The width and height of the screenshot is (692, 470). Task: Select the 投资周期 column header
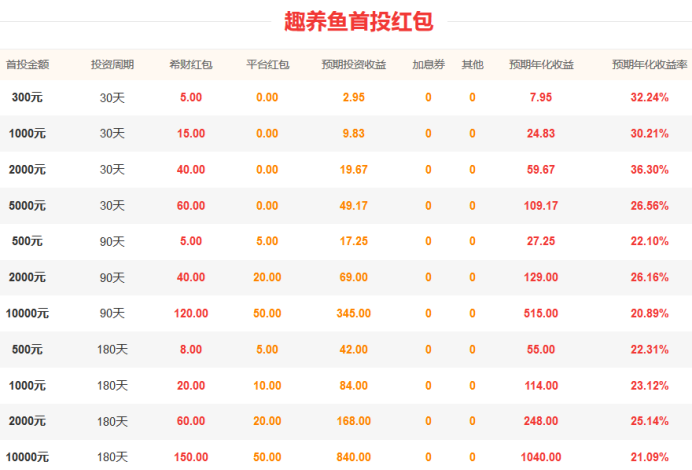[112, 64]
